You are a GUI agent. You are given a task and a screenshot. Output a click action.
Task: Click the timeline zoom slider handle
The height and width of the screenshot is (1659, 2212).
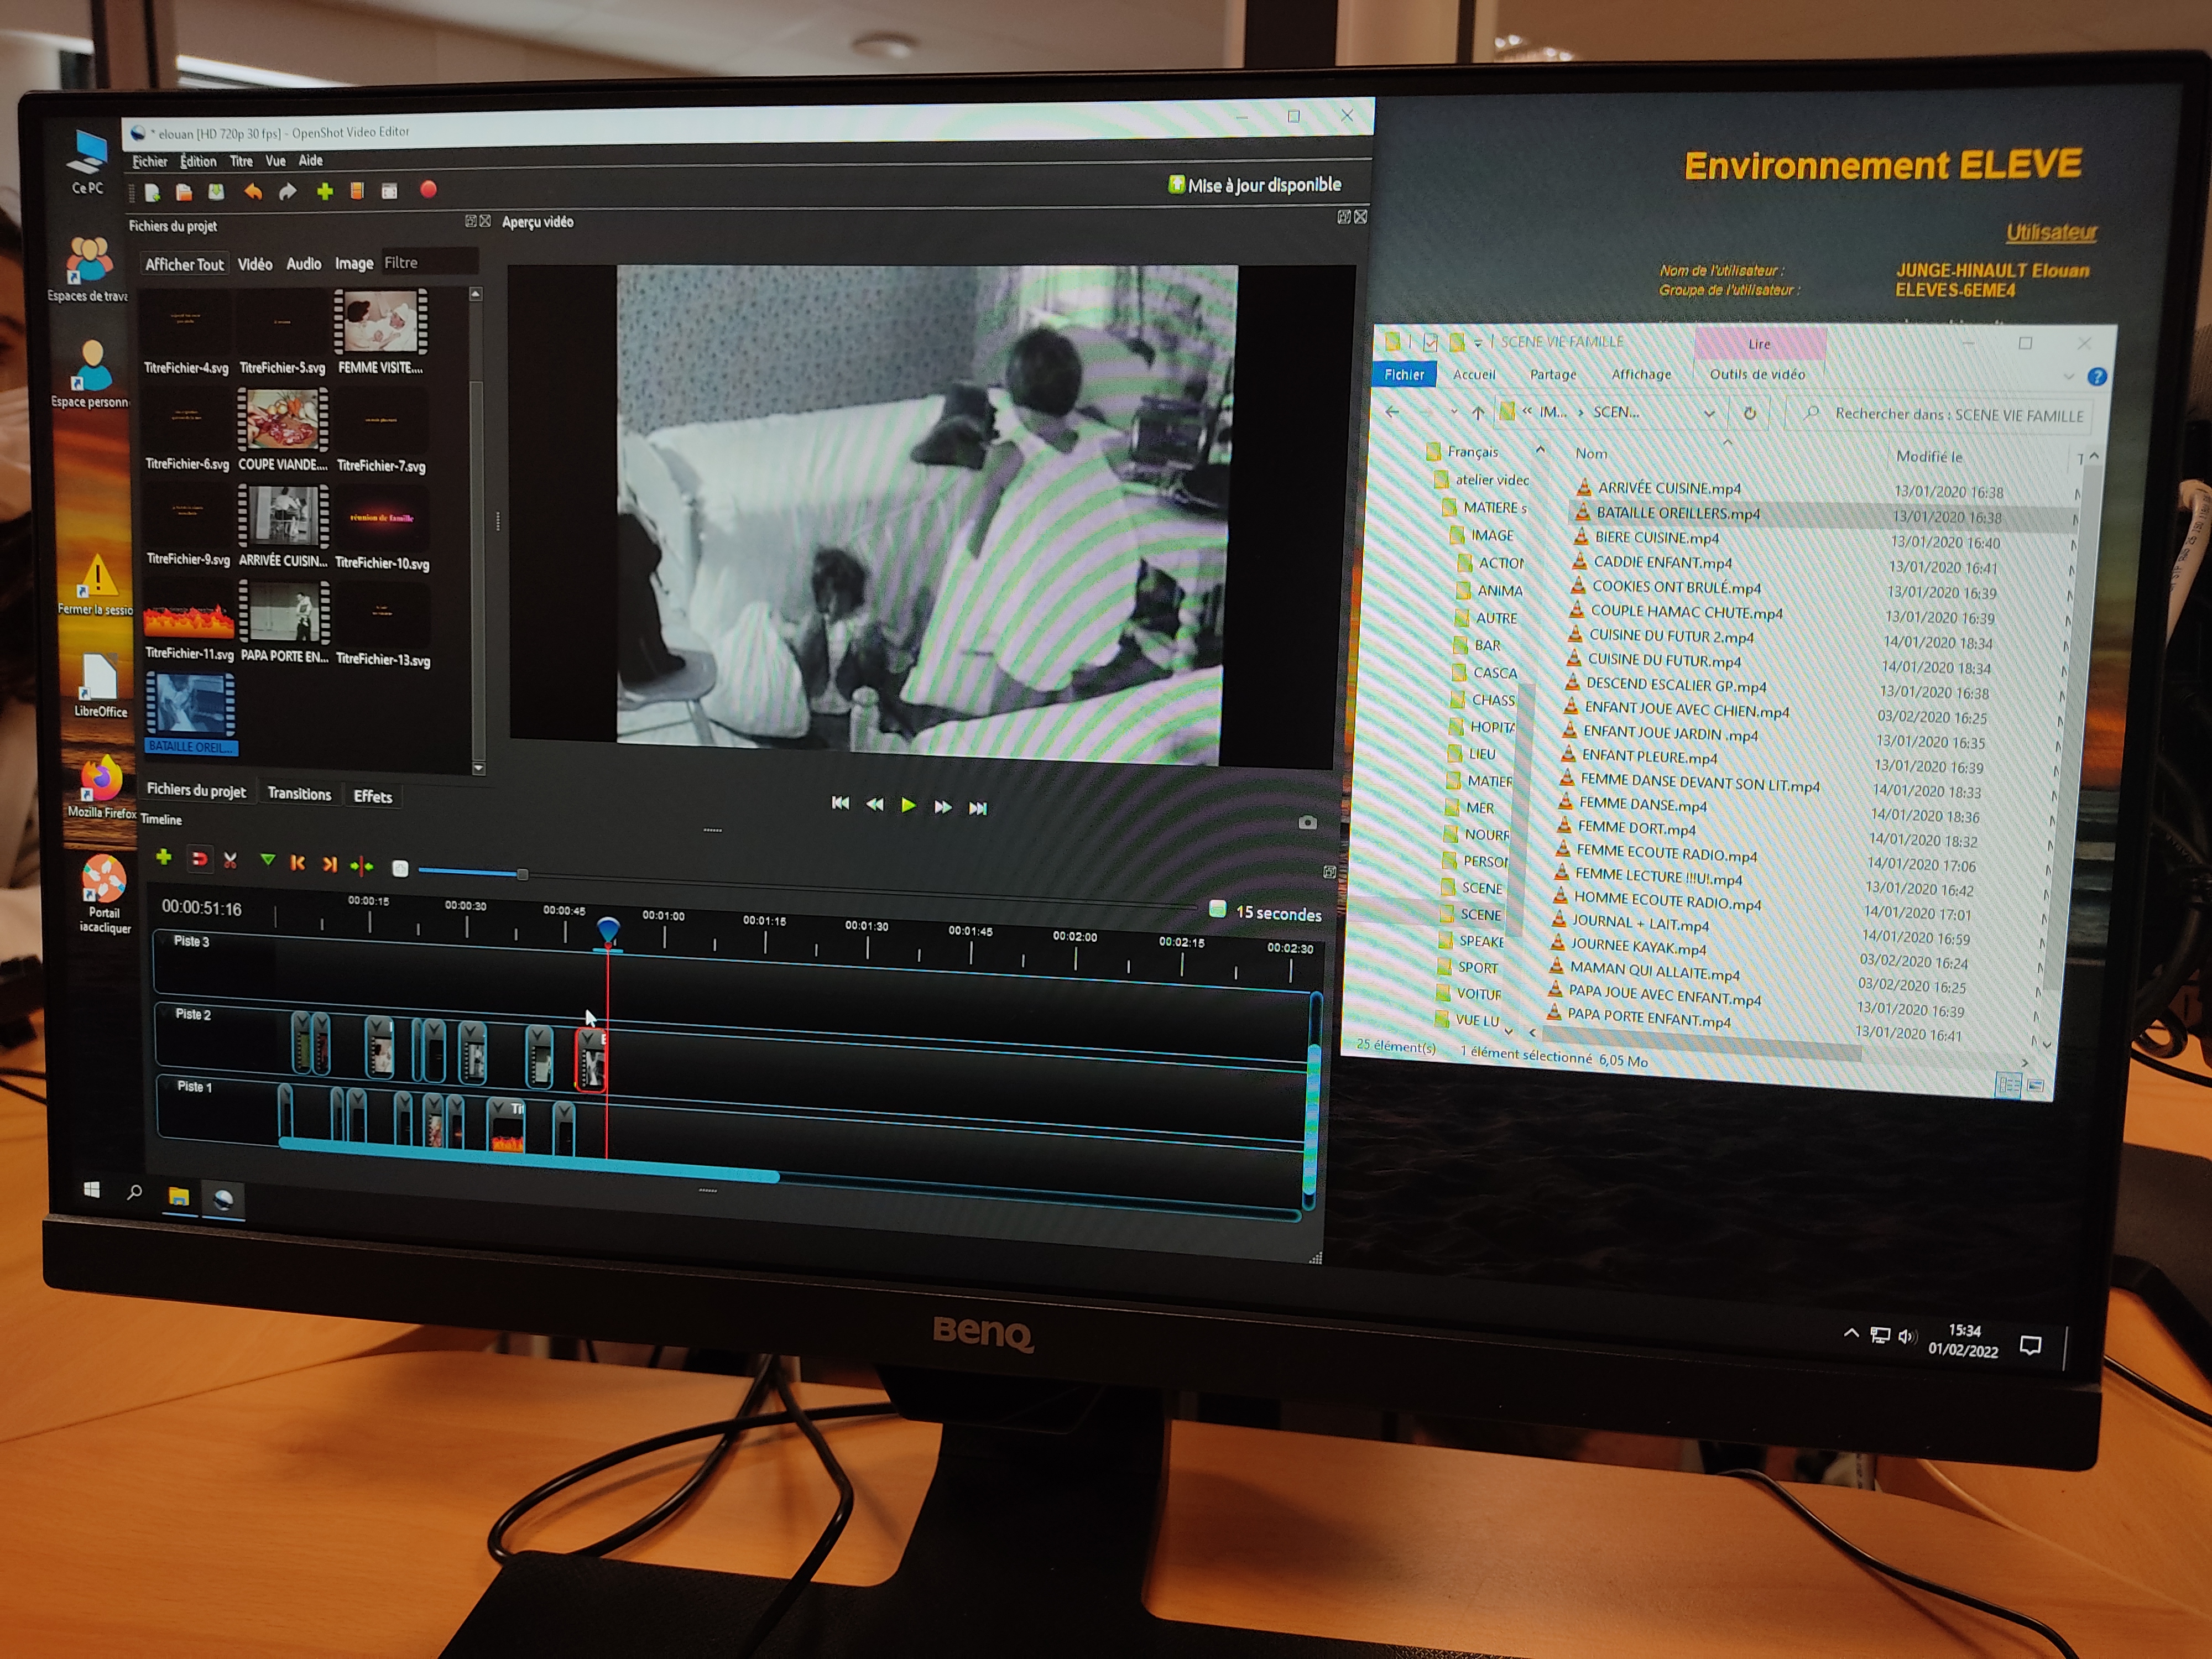[x=522, y=874]
